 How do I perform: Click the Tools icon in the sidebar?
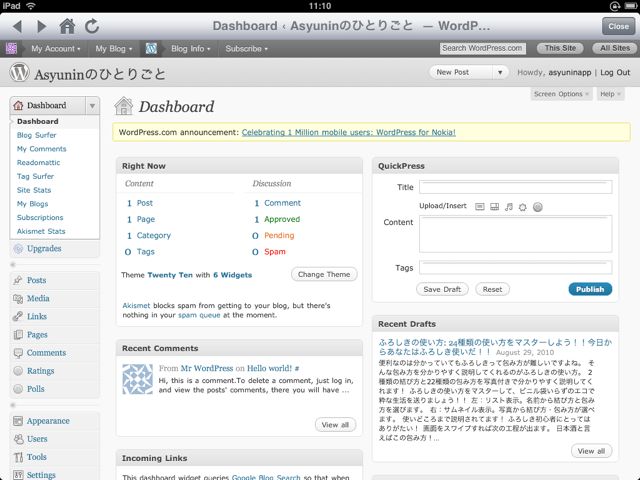point(18,457)
